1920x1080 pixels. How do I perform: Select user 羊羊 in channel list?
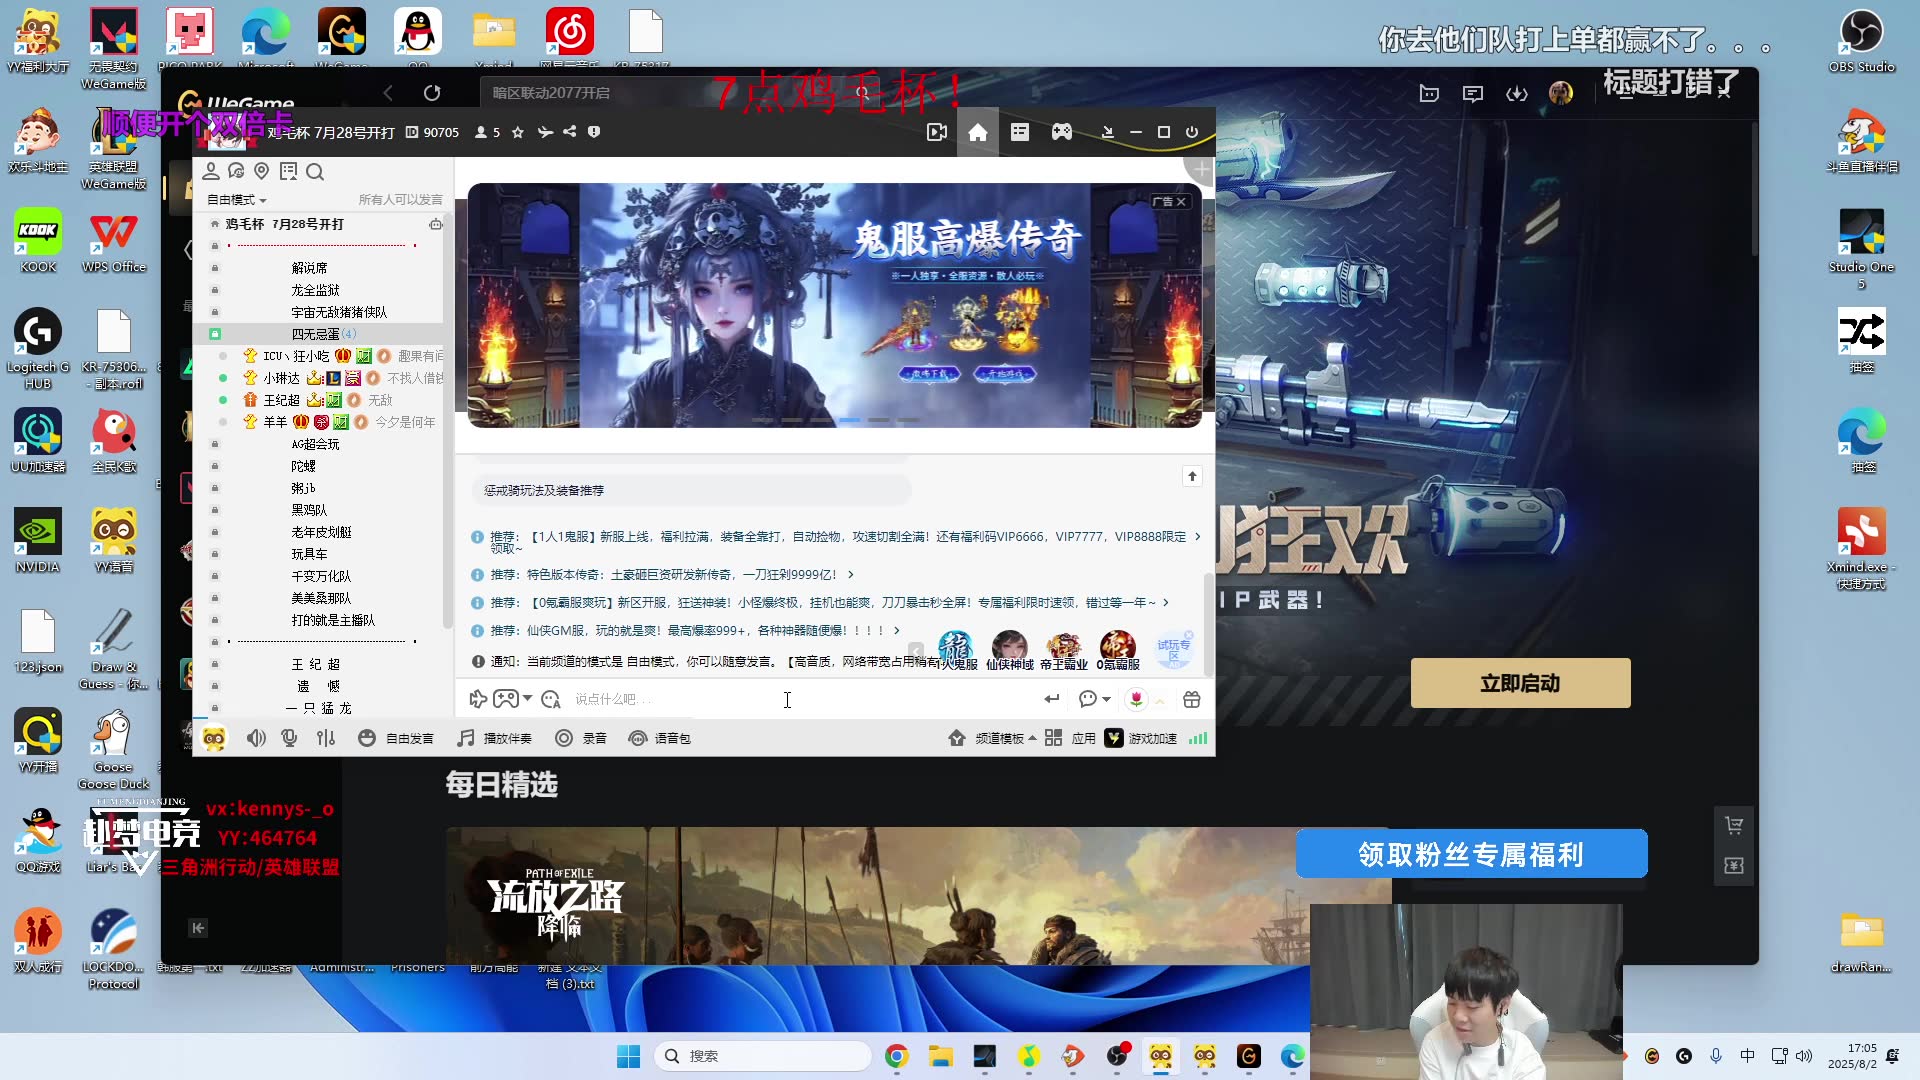pyautogui.click(x=275, y=422)
